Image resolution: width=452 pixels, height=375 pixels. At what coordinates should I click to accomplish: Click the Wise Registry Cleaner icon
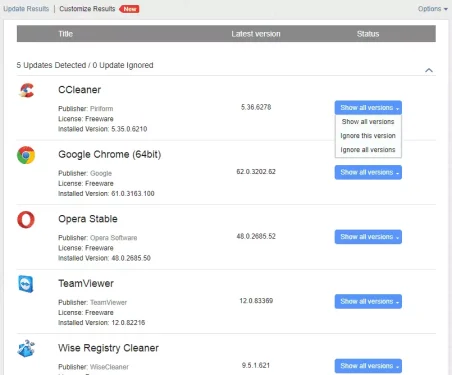(26, 349)
